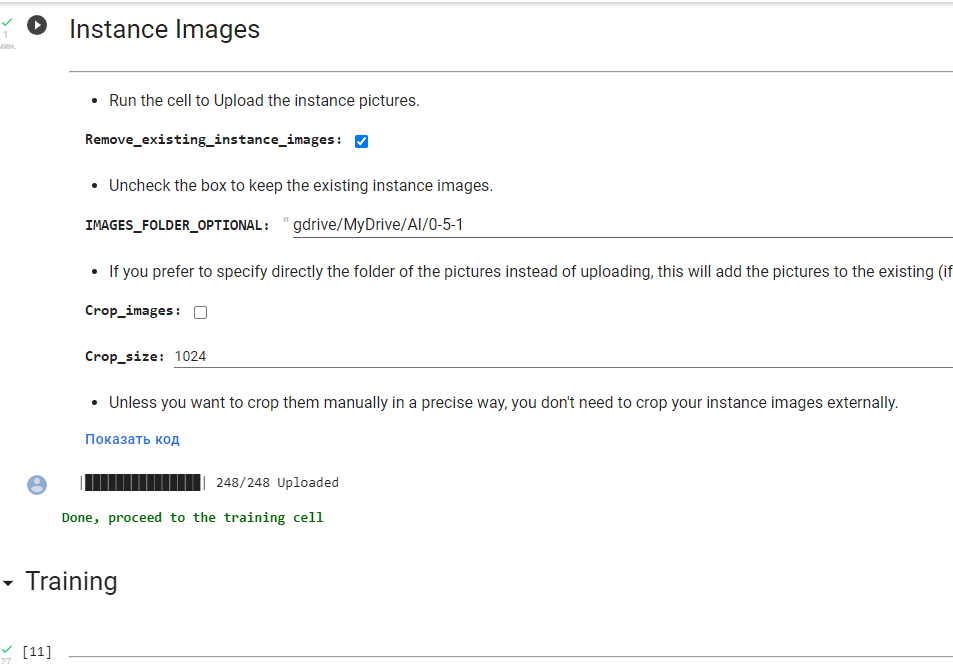This screenshot has width=953, height=664.
Task: Enable the Crop_images checkbox
Action: [200, 312]
